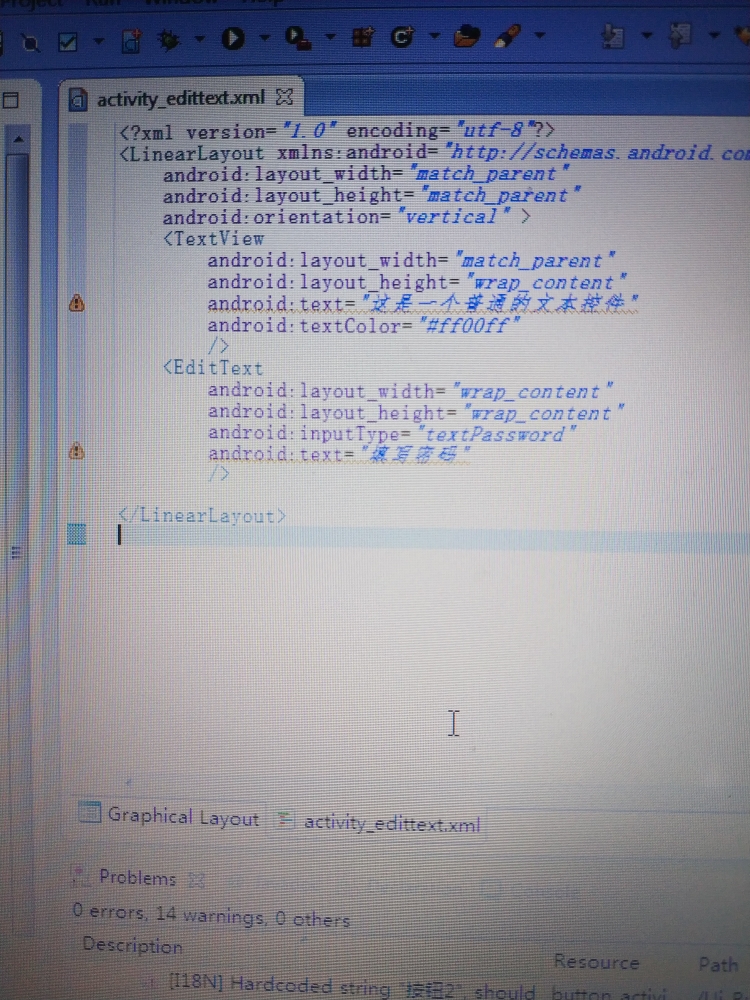This screenshot has width=750, height=1000.
Task: Place cursor on the empty line after </LinearLayout>
Action: pos(434,537)
